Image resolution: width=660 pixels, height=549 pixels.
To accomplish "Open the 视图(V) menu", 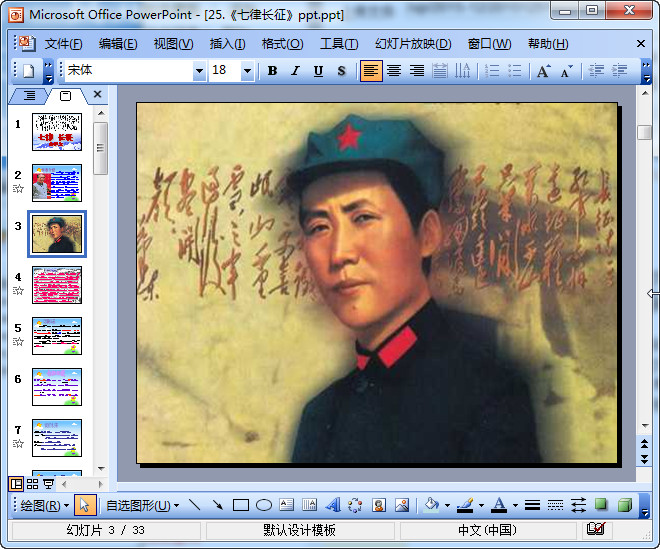I will click(173, 44).
